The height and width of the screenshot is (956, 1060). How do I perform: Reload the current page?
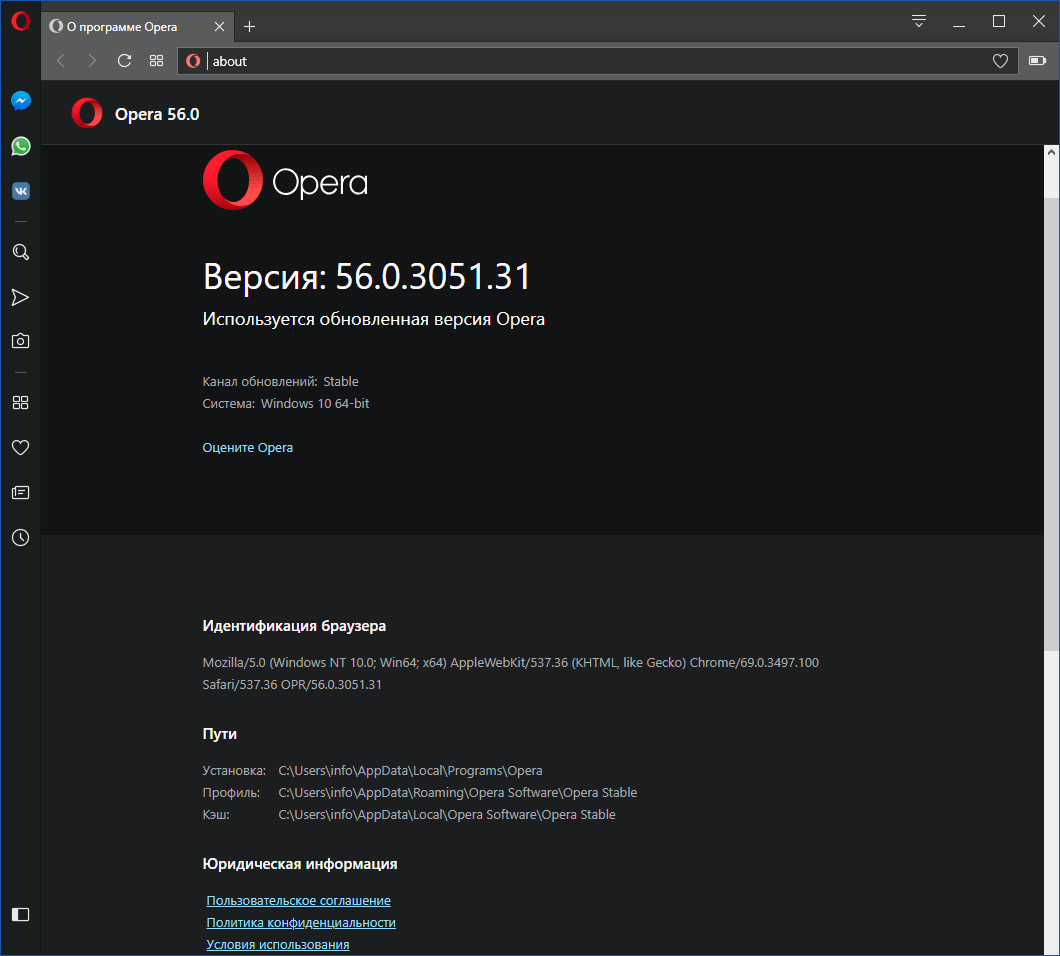tap(124, 61)
